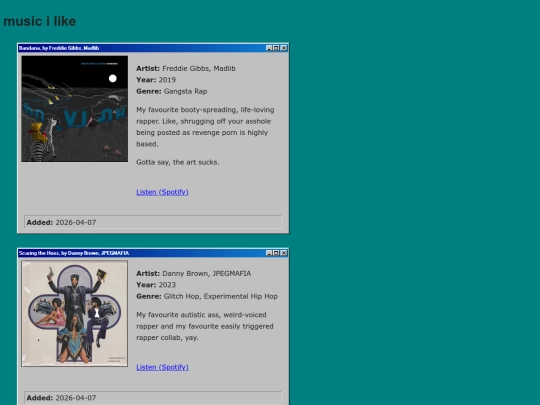Select the text 'Freddie Gibbs, Madlib' after Artist

click(x=199, y=69)
